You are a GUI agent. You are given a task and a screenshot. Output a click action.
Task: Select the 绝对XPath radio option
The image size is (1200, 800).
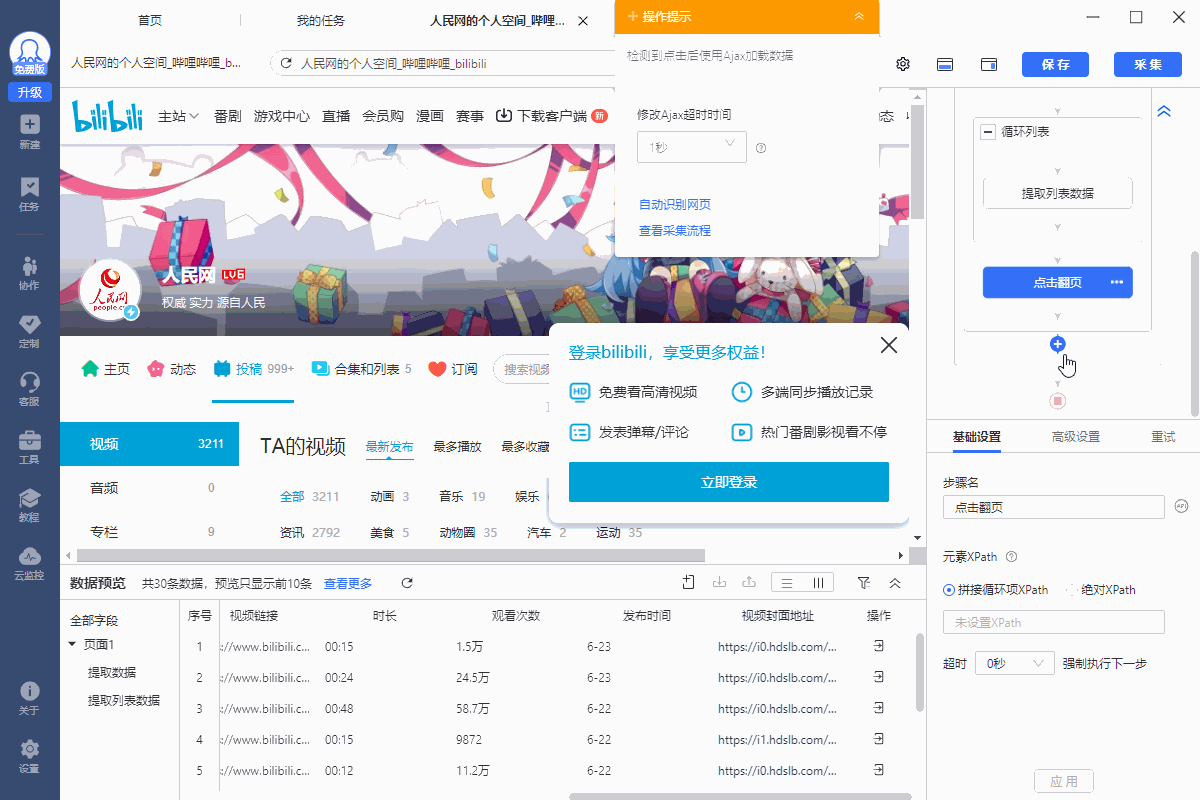(x=1071, y=590)
